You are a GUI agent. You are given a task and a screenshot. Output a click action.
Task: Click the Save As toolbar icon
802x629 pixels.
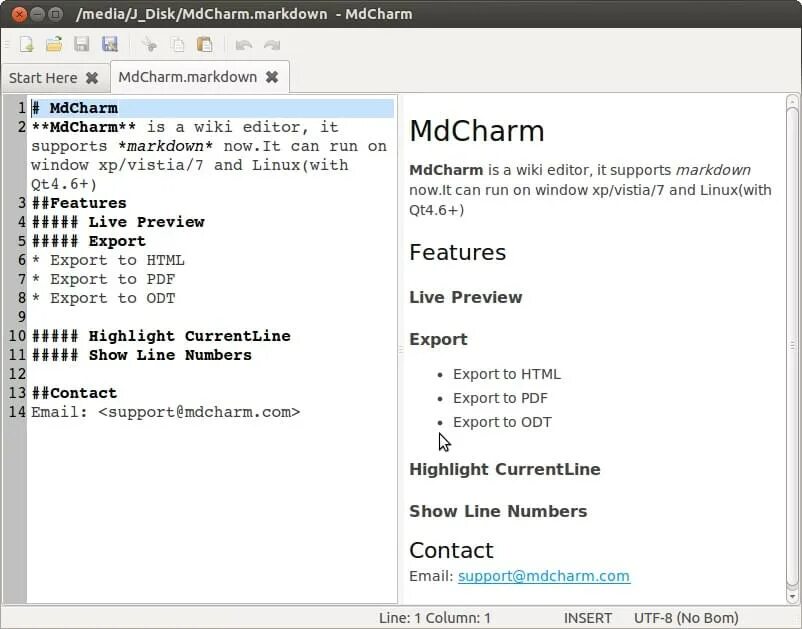coord(109,44)
